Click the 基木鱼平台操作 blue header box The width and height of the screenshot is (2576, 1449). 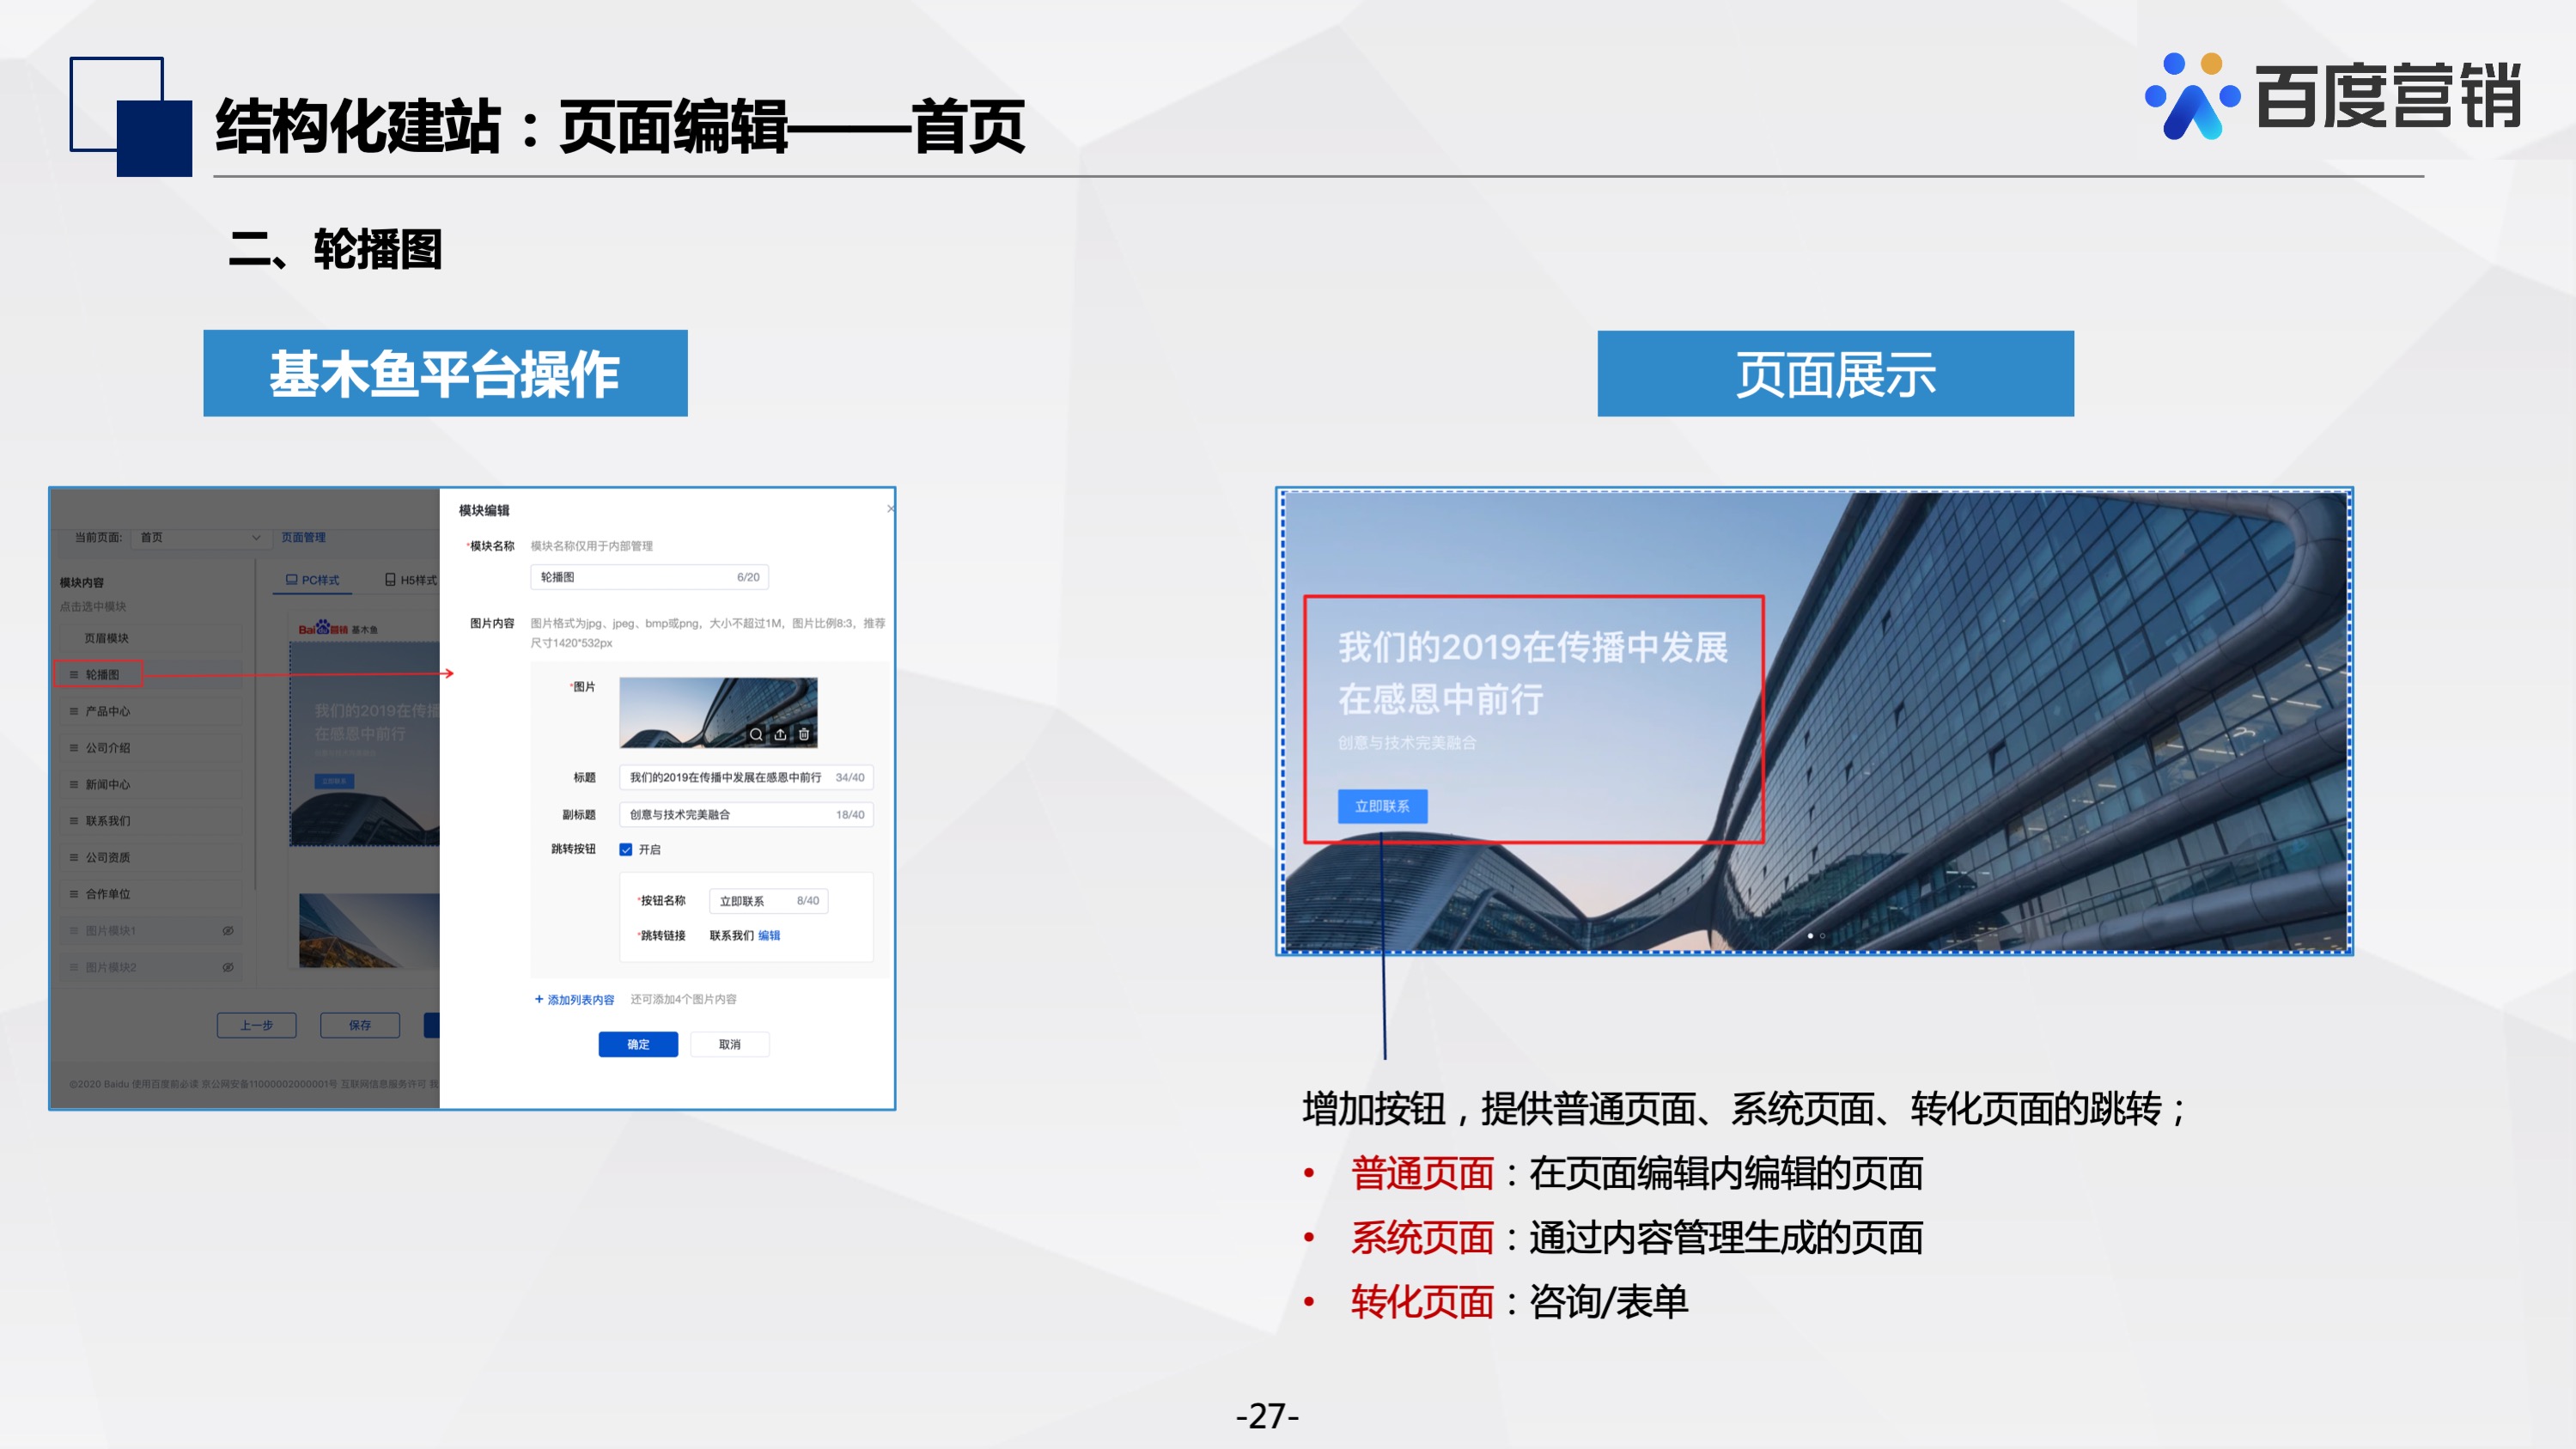pyautogui.click(x=445, y=373)
